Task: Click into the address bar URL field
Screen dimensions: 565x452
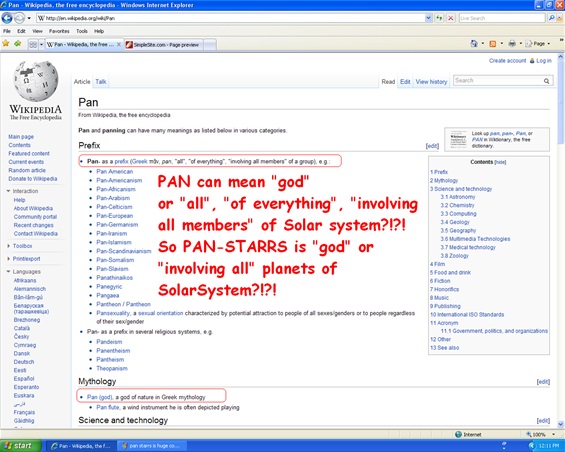Action: [x=231, y=18]
